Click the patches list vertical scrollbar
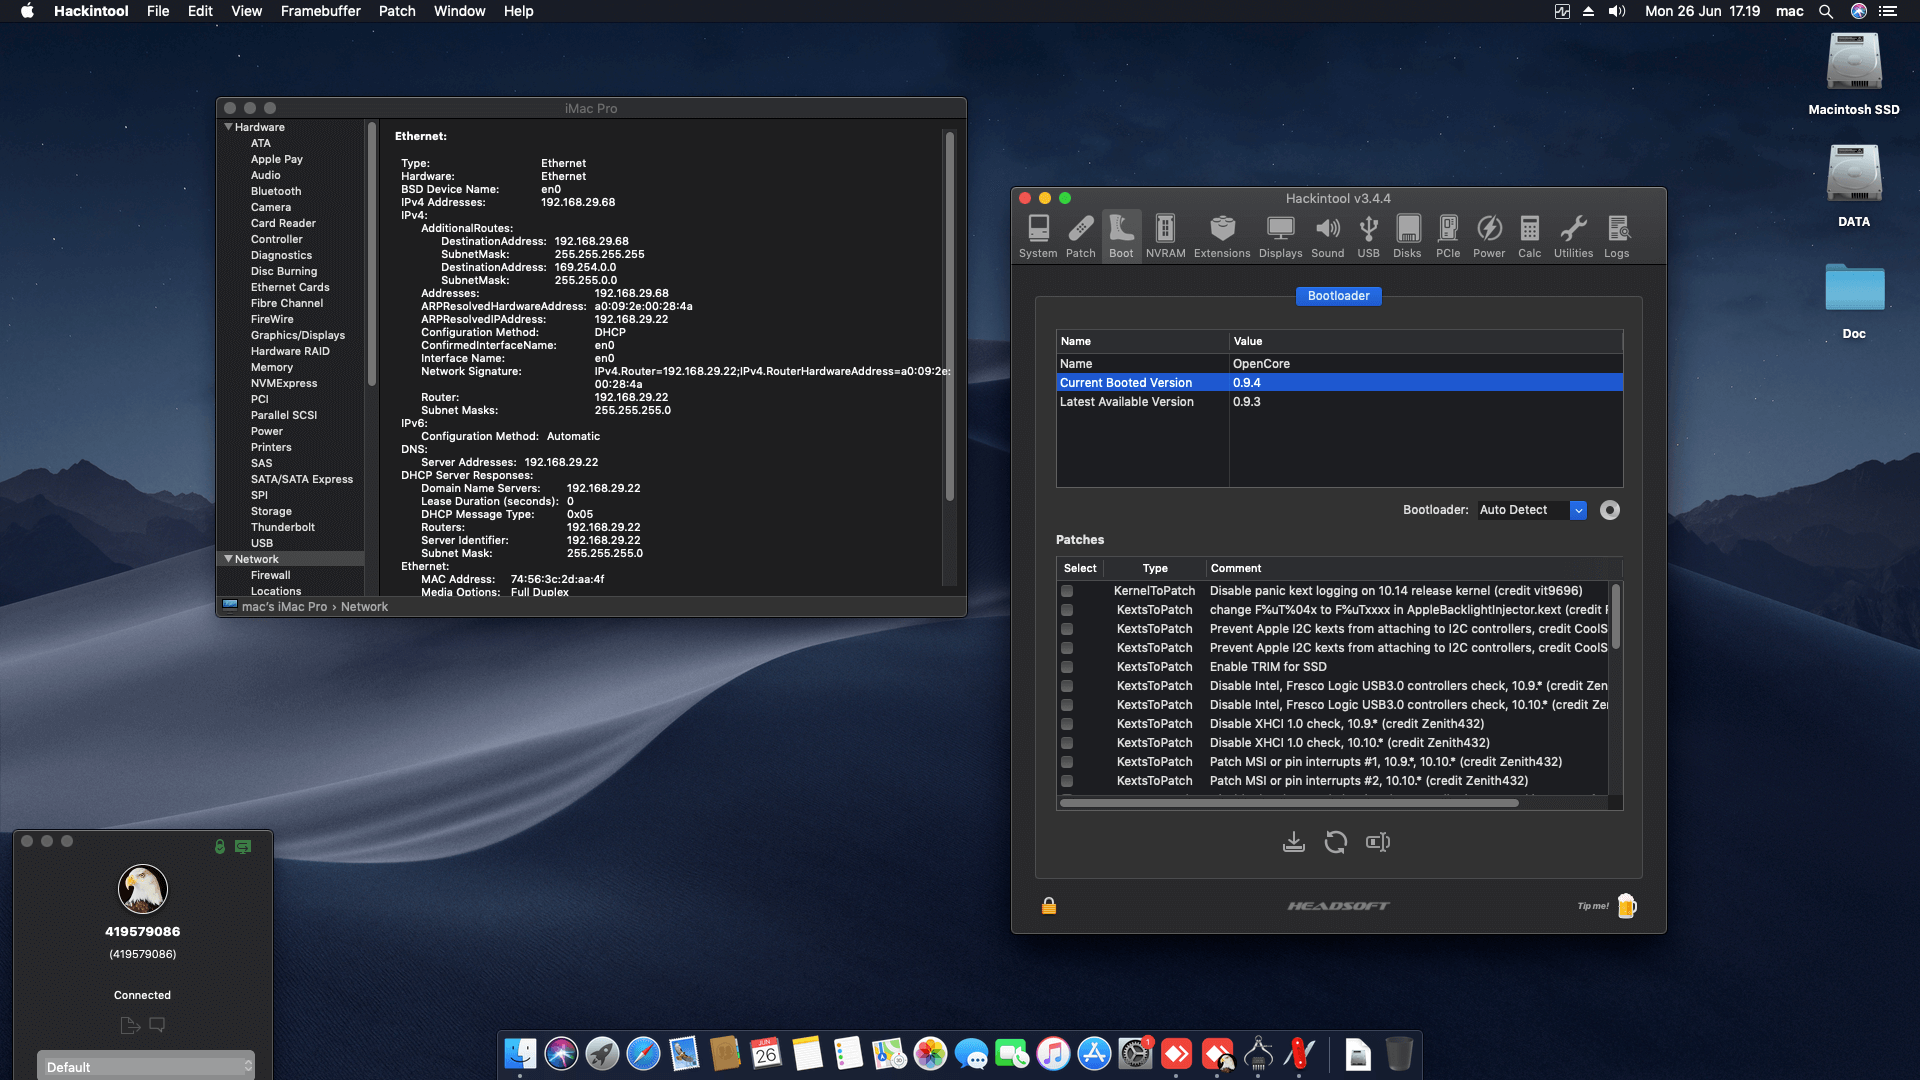Screen dimensions: 1920x1080 [1615, 616]
